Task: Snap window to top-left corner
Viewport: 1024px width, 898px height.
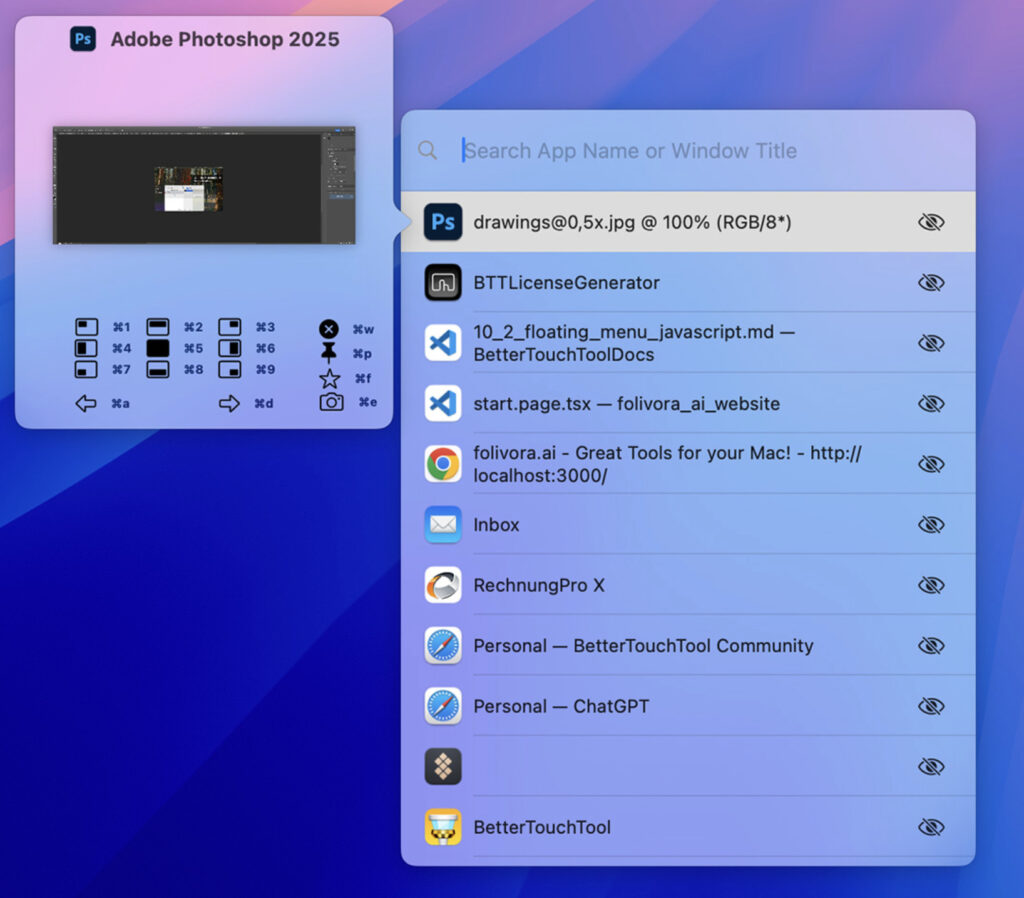Action: (x=86, y=326)
